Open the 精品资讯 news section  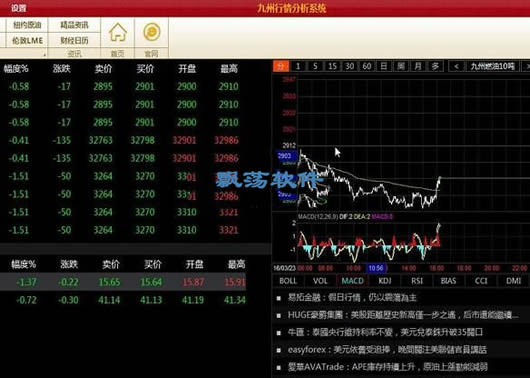pyautogui.click(x=74, y=25)
